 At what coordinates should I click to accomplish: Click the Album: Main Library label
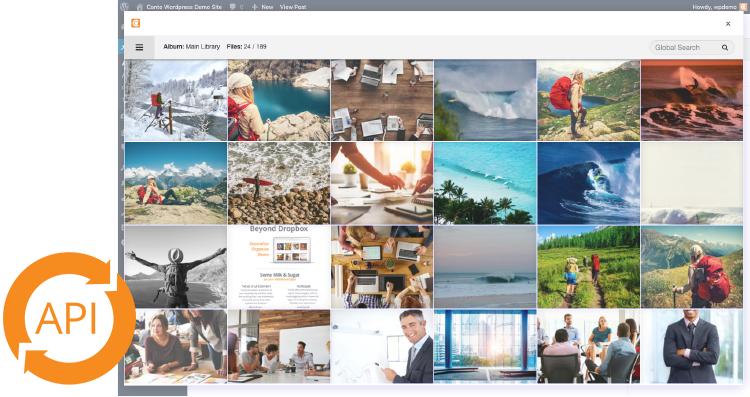tap(191, 47)
